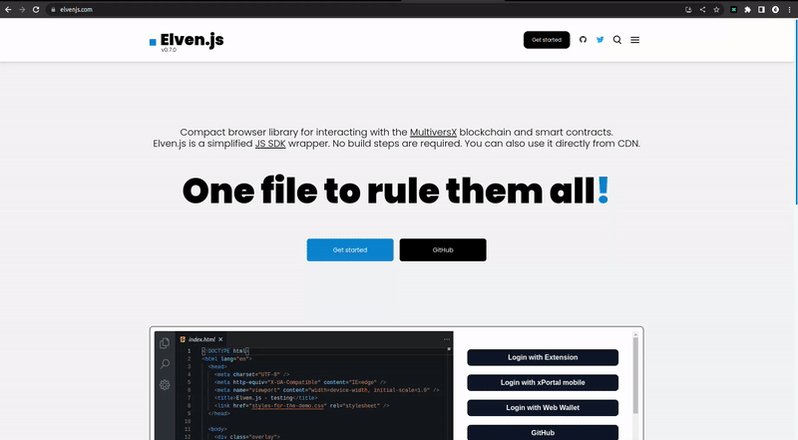798x440 pixels.
Task: Reload the elvenjs.com page
Action: tap(36, 9)
